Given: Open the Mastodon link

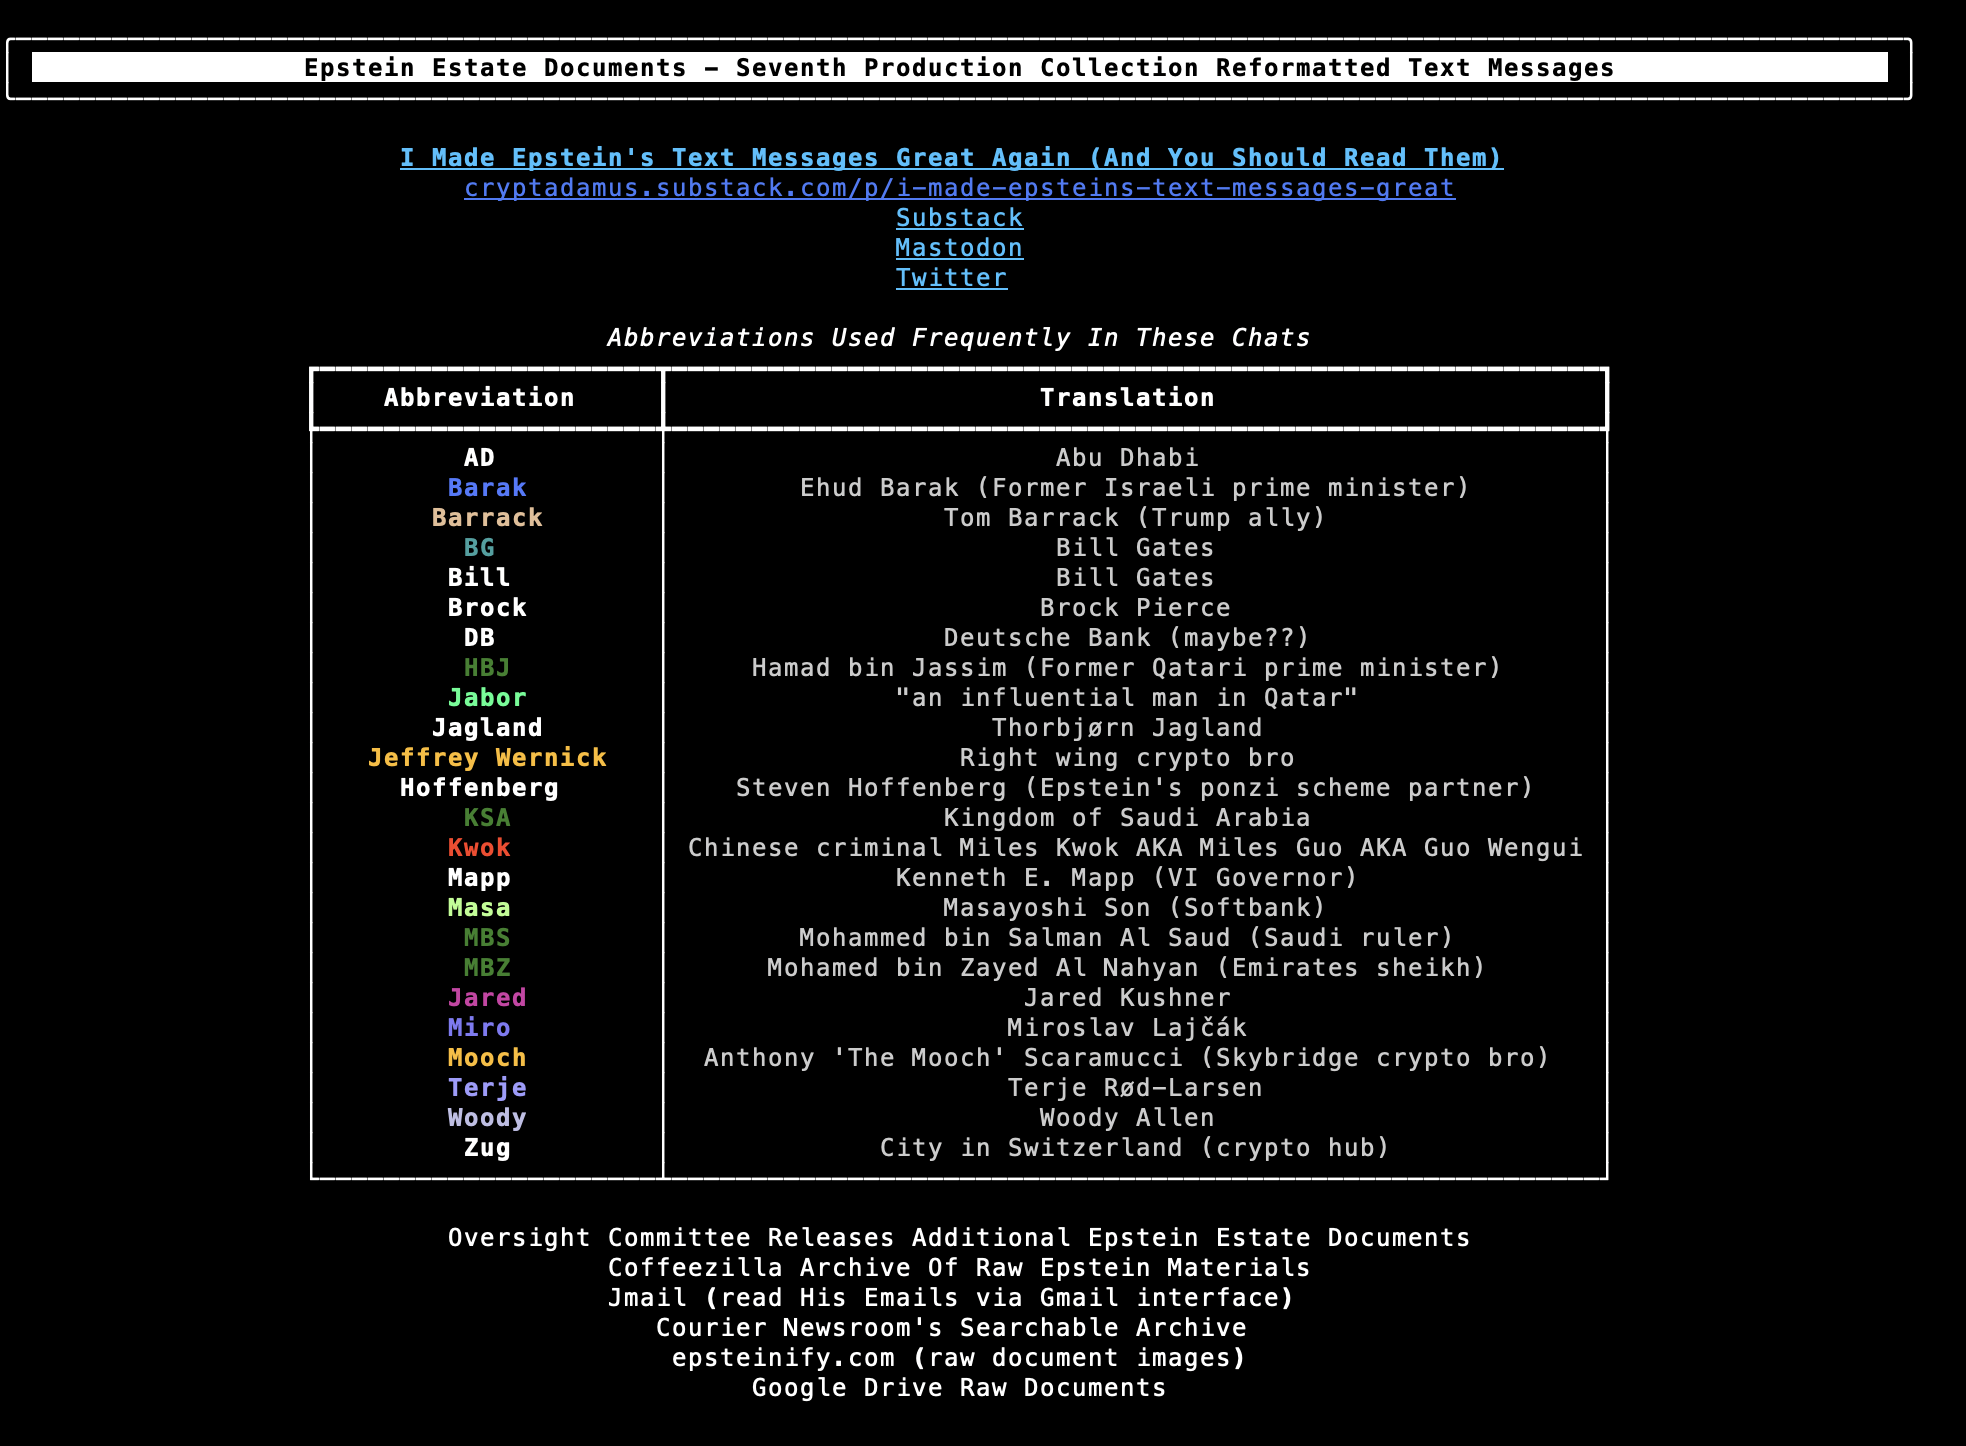Looking at the screenshot, I should tap(959, 248).
